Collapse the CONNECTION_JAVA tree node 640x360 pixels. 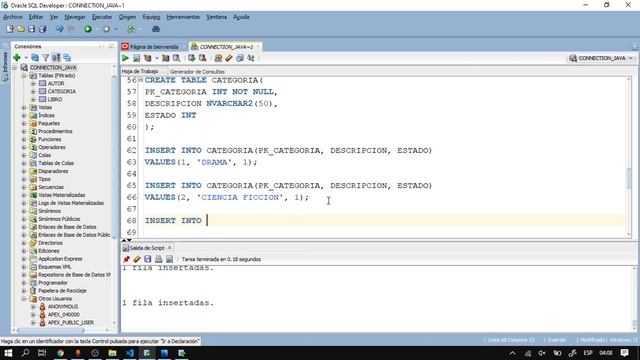[x=15, y=67]
